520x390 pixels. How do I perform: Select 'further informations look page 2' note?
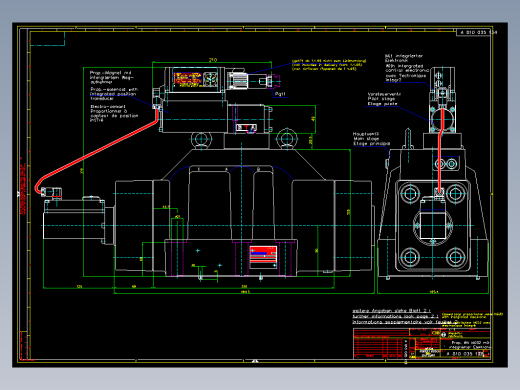pyautogui.click(x=395, y=316)
